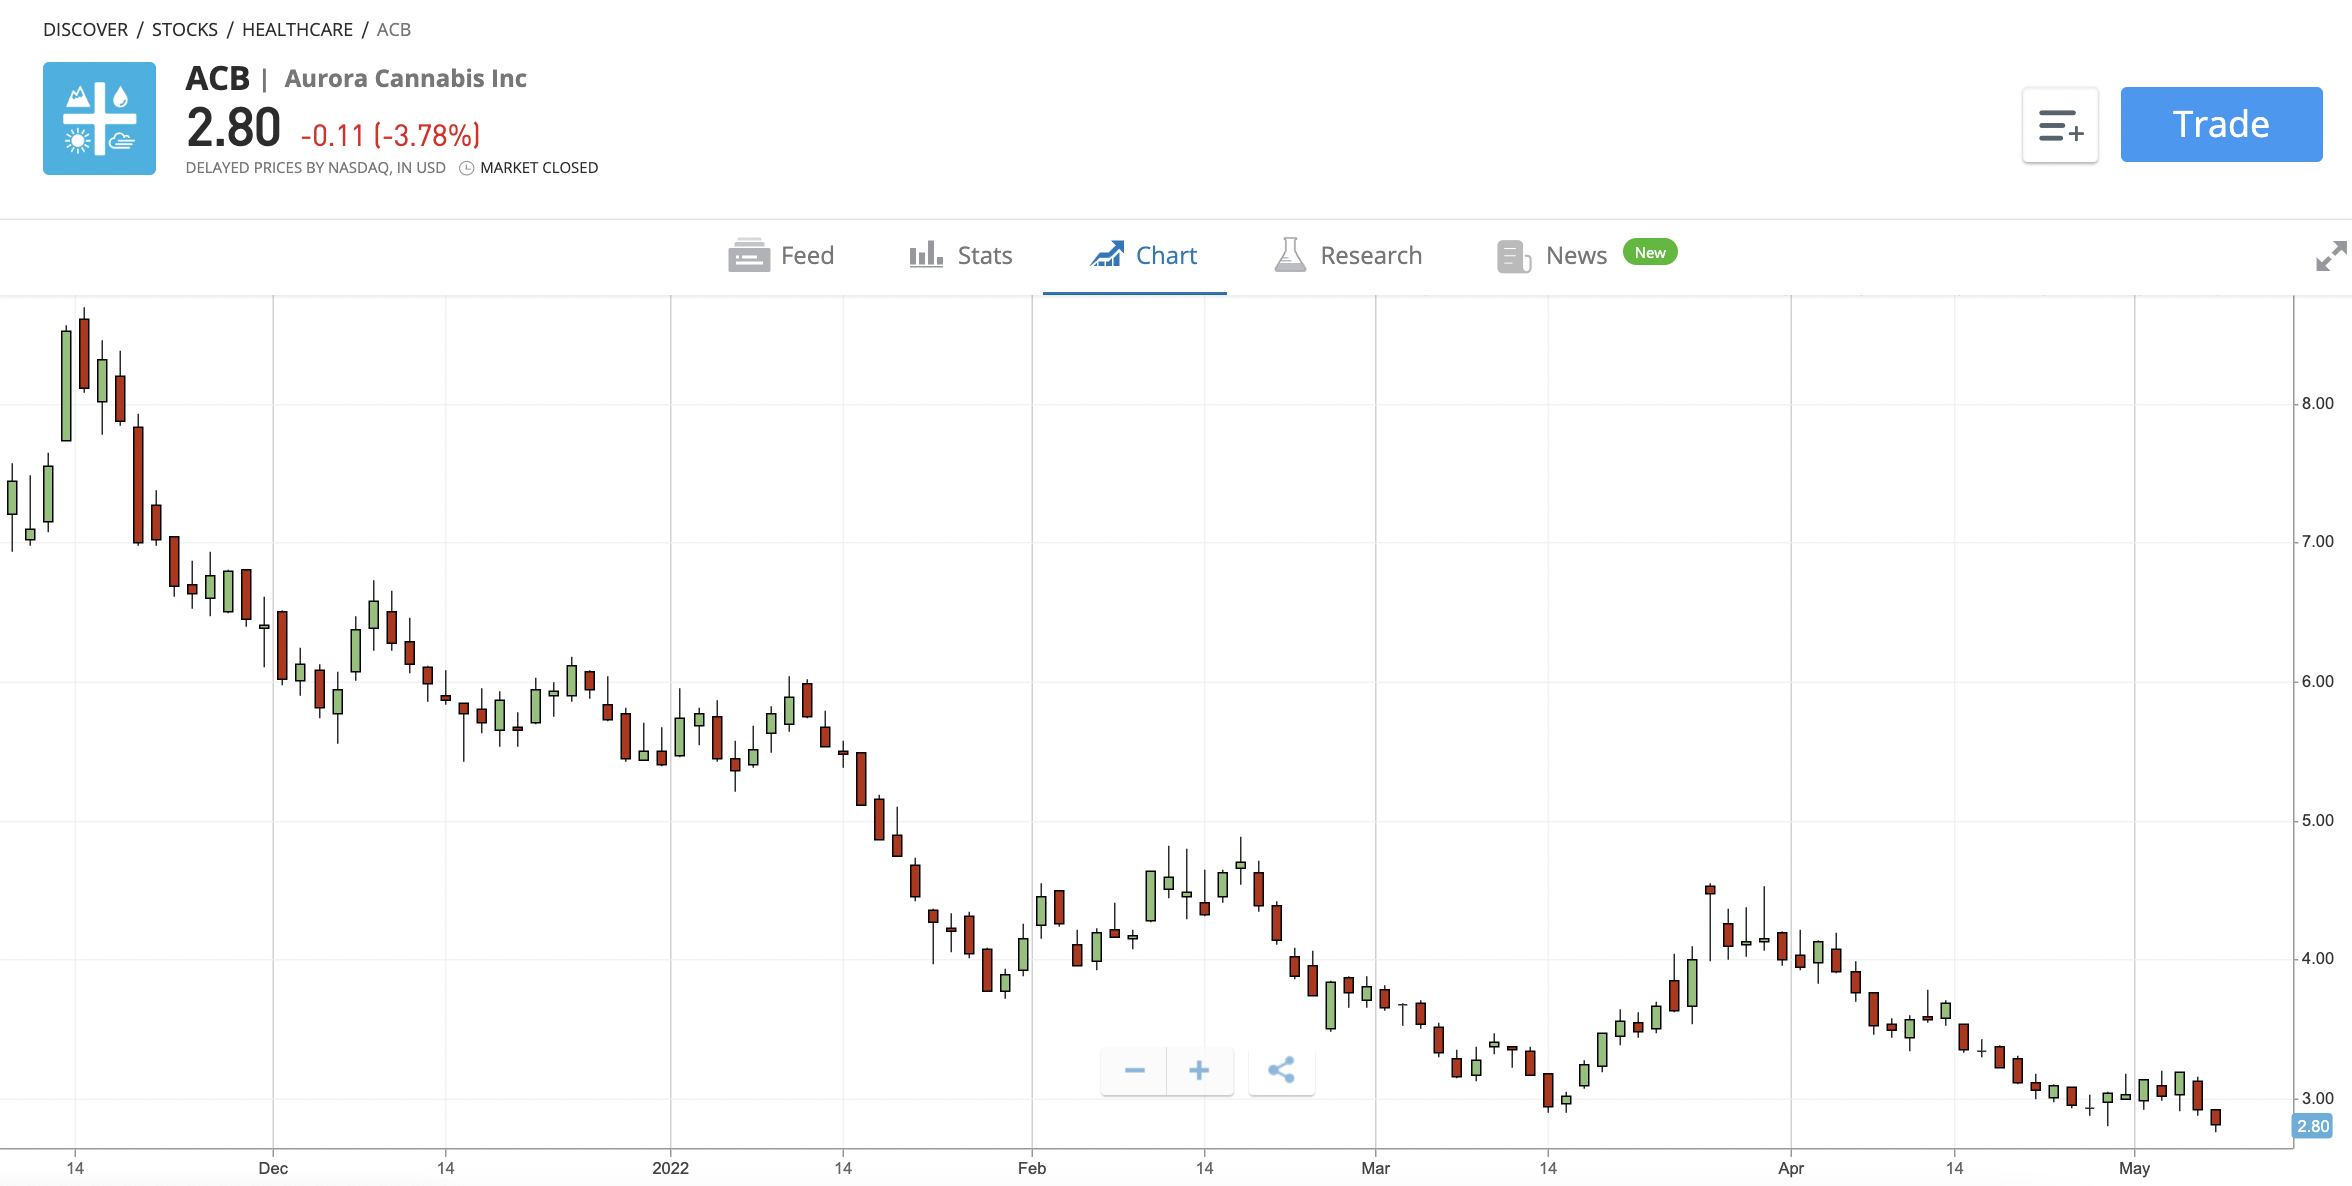The width and height of the screenshot is (2352, 1186).
Task: Click the News document icon
Action: coord(1514,256)
